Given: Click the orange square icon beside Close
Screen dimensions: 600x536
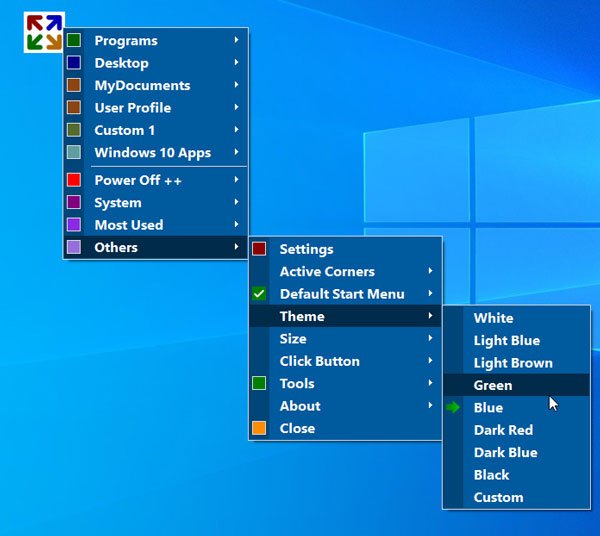Looking at the screenshot, I should pos(259,428).
